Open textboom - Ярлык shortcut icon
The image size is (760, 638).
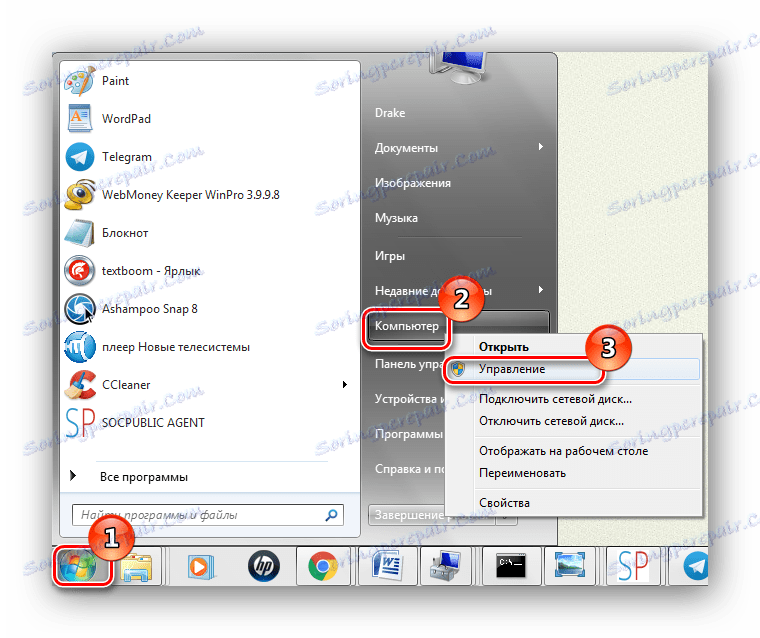(79, 271)
